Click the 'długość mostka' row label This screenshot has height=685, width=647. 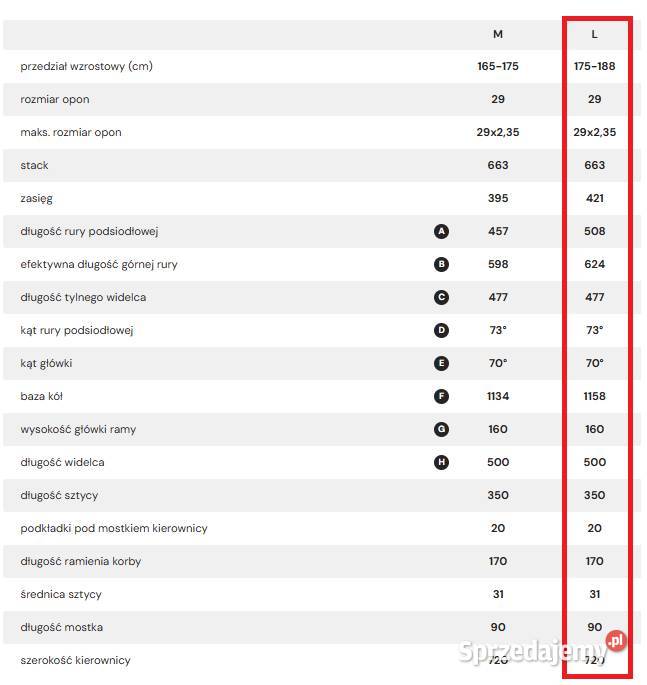[62, 627]
